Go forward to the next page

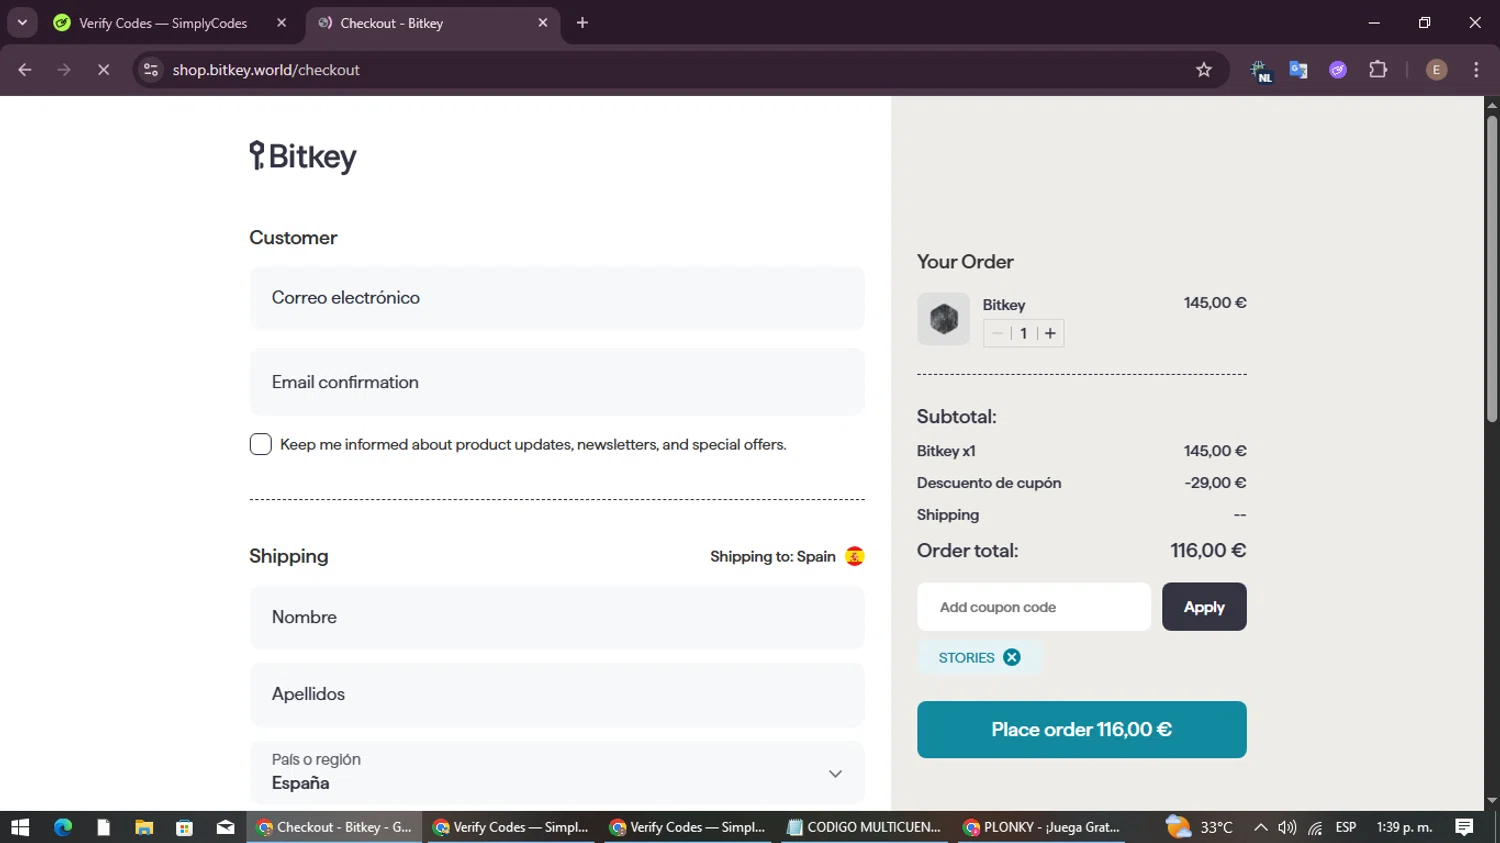coord(64,70)
